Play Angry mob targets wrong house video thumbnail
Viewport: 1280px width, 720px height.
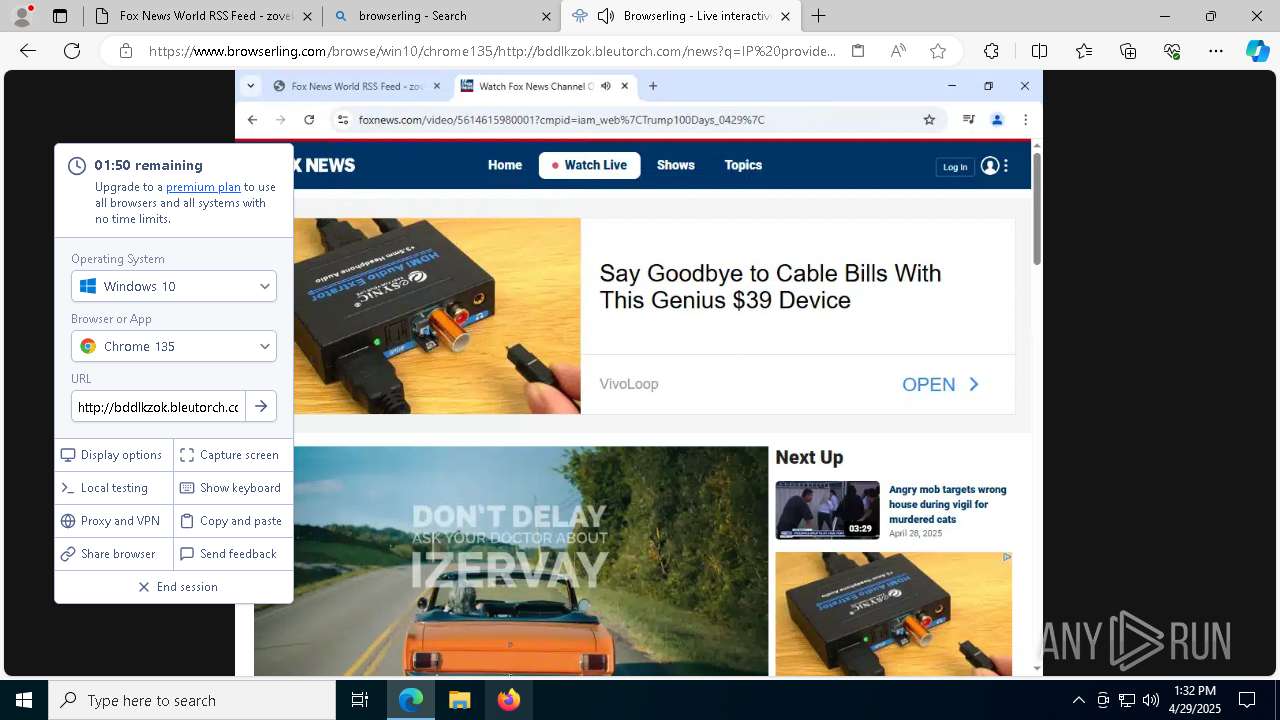pos(827,510)
